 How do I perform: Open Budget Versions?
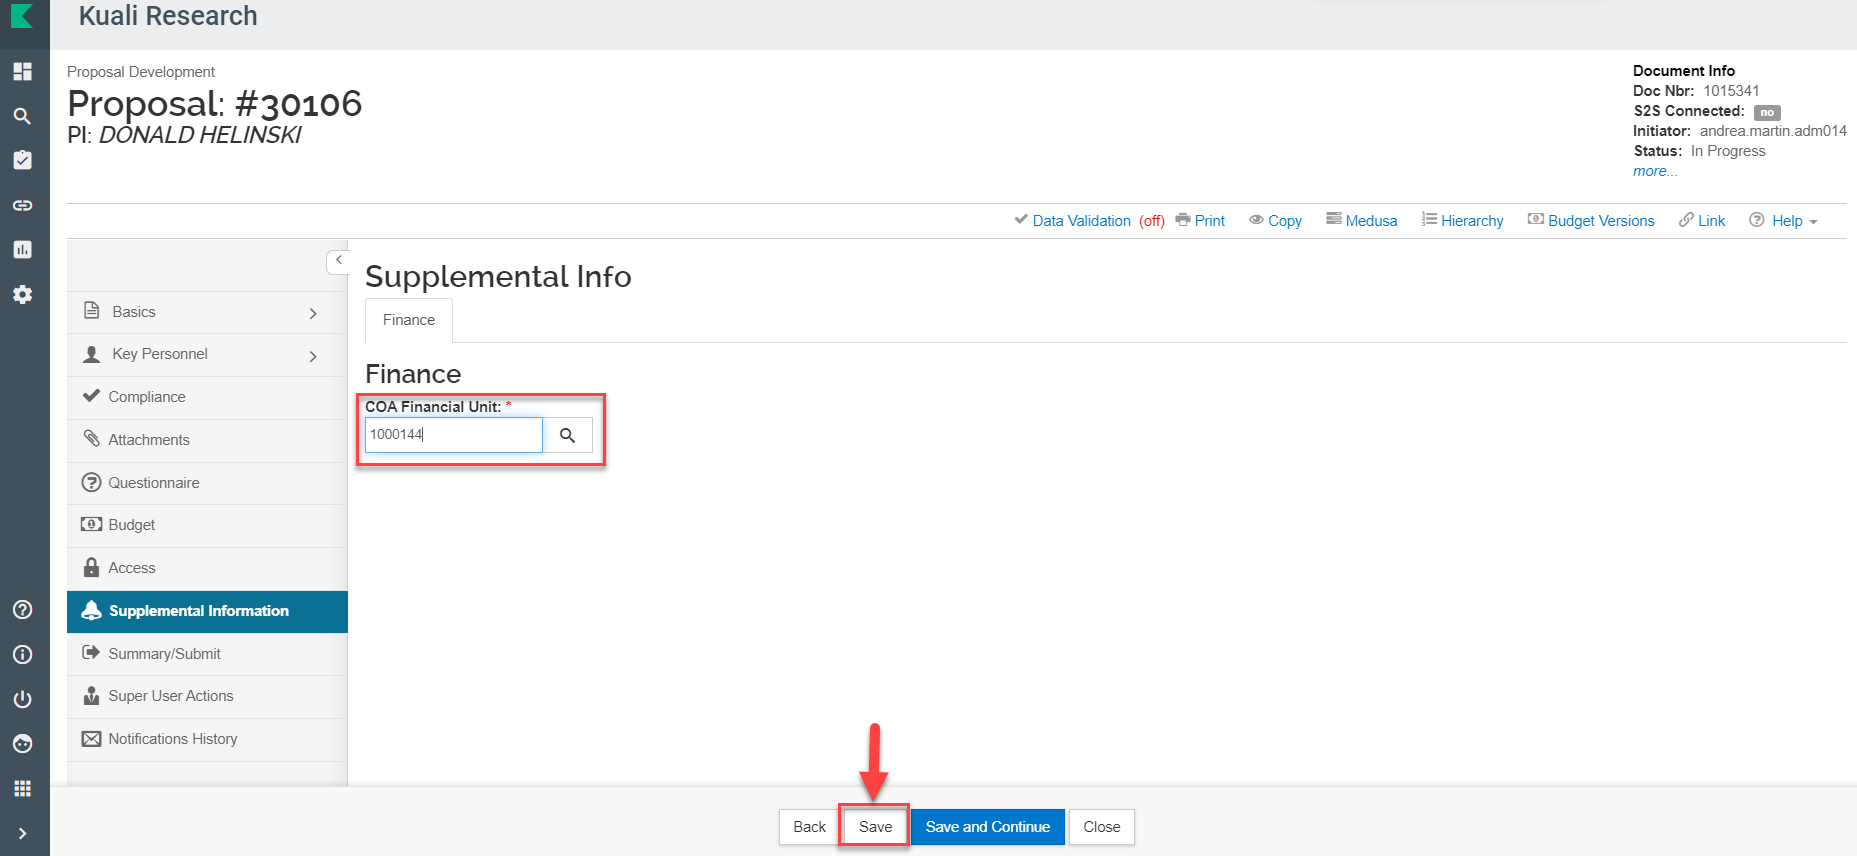coord(1591,221)
